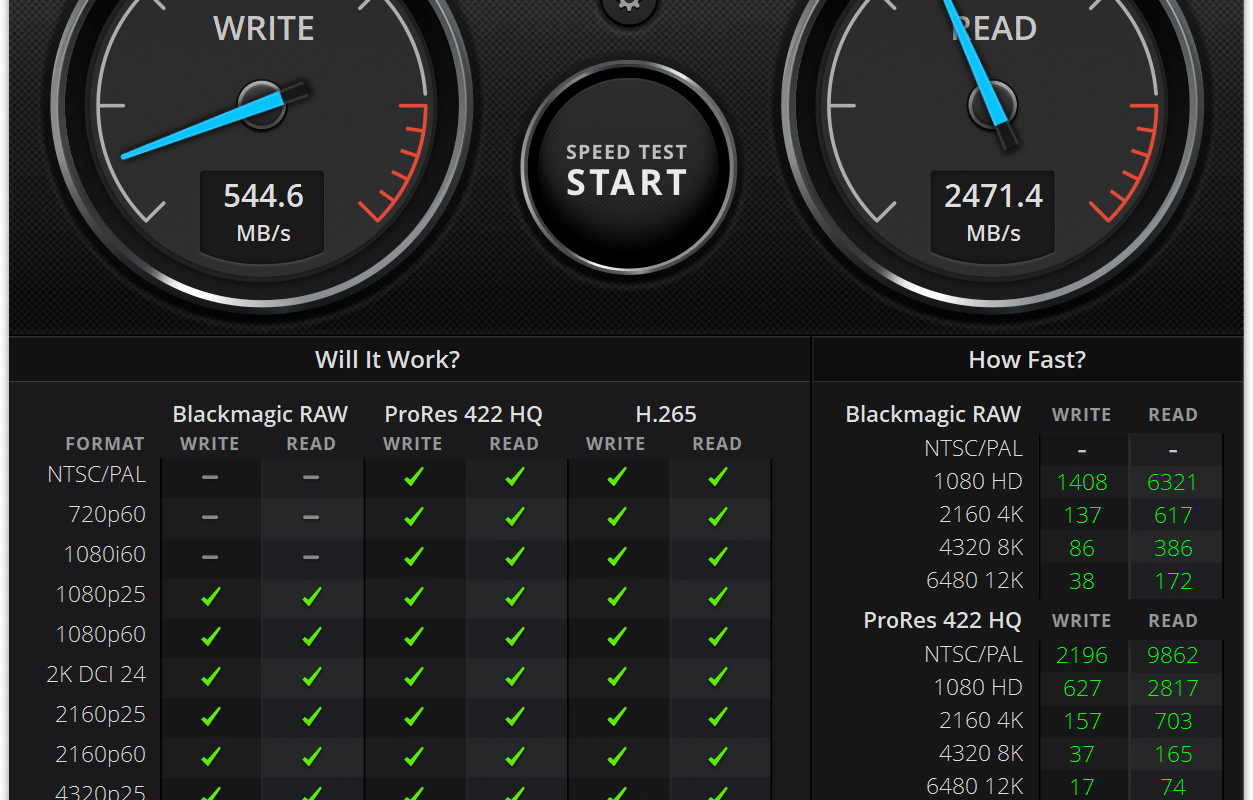
Task: Click 2160p25 ProRes 422 HQ read checkmark
Action: pyautogui.click(x=515, y=717)
